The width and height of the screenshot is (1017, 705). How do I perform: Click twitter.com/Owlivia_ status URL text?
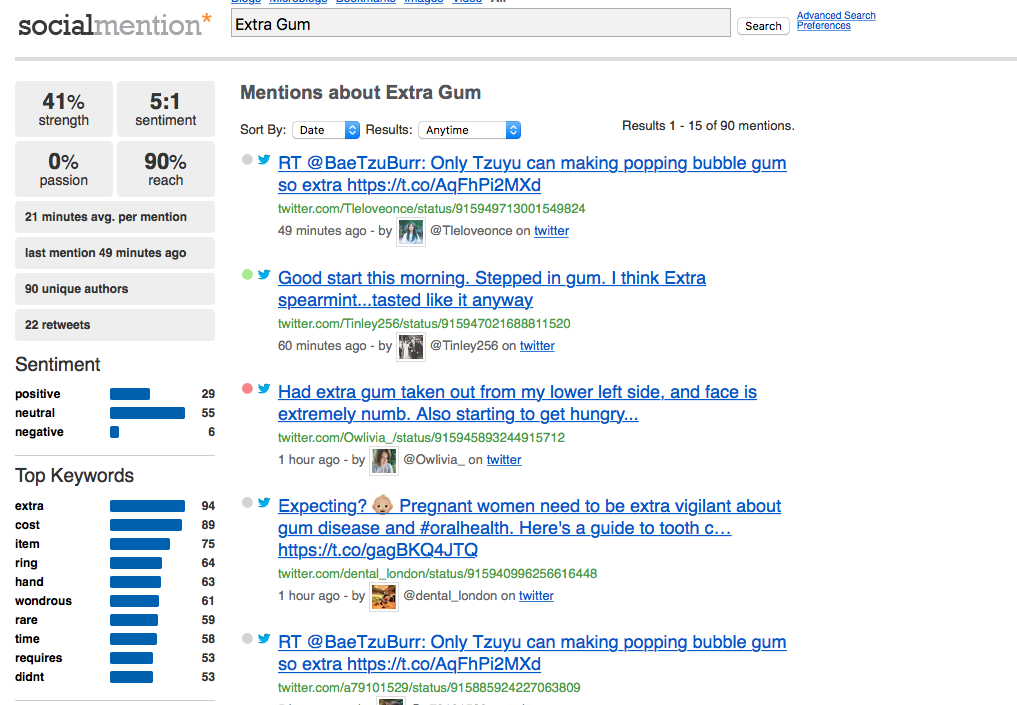click(421, 437)
